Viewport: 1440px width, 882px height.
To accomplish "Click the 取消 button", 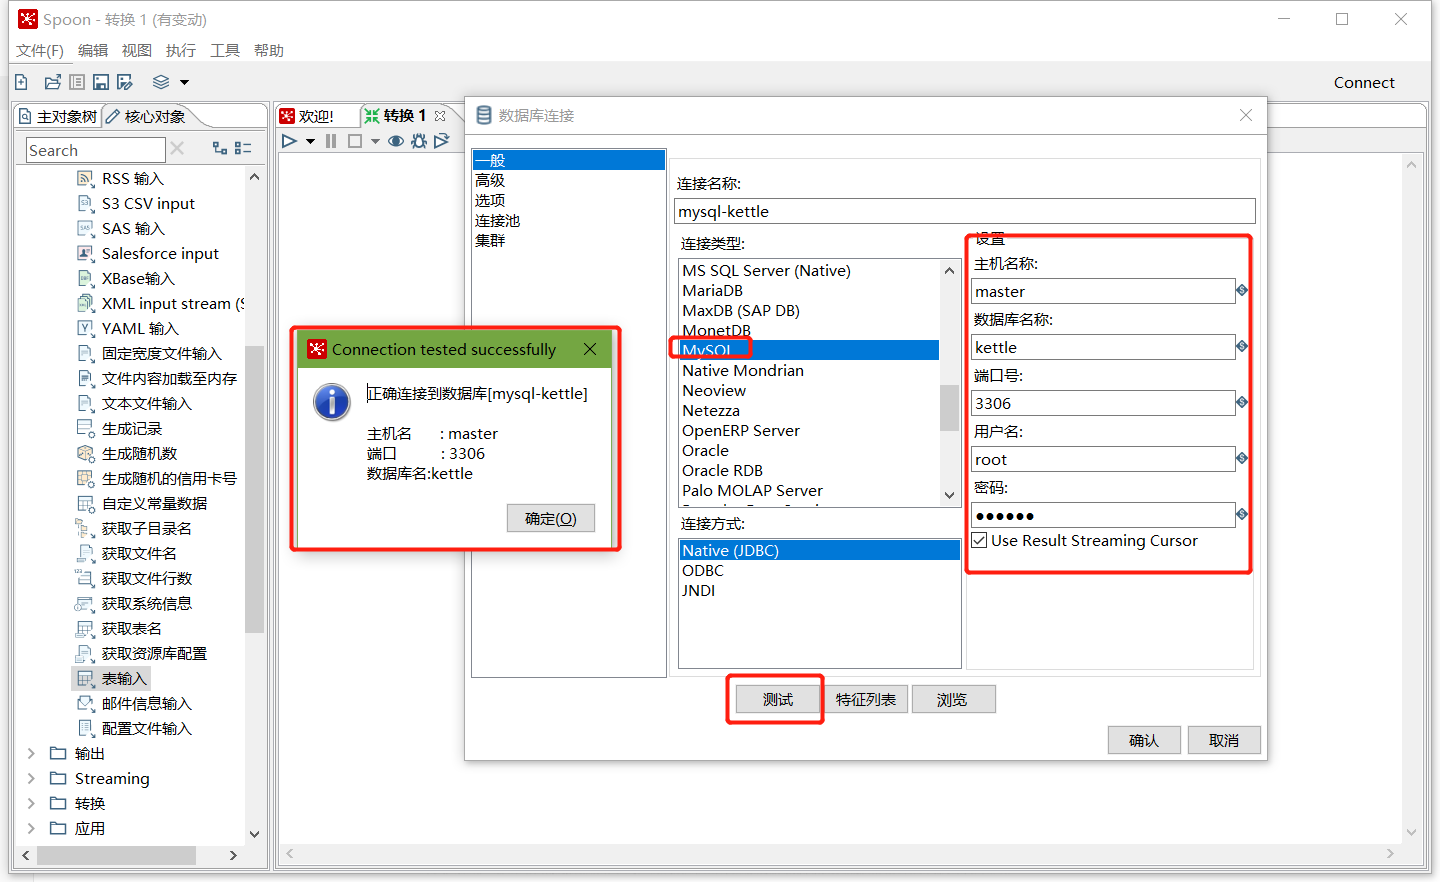I will point(1224,741).
